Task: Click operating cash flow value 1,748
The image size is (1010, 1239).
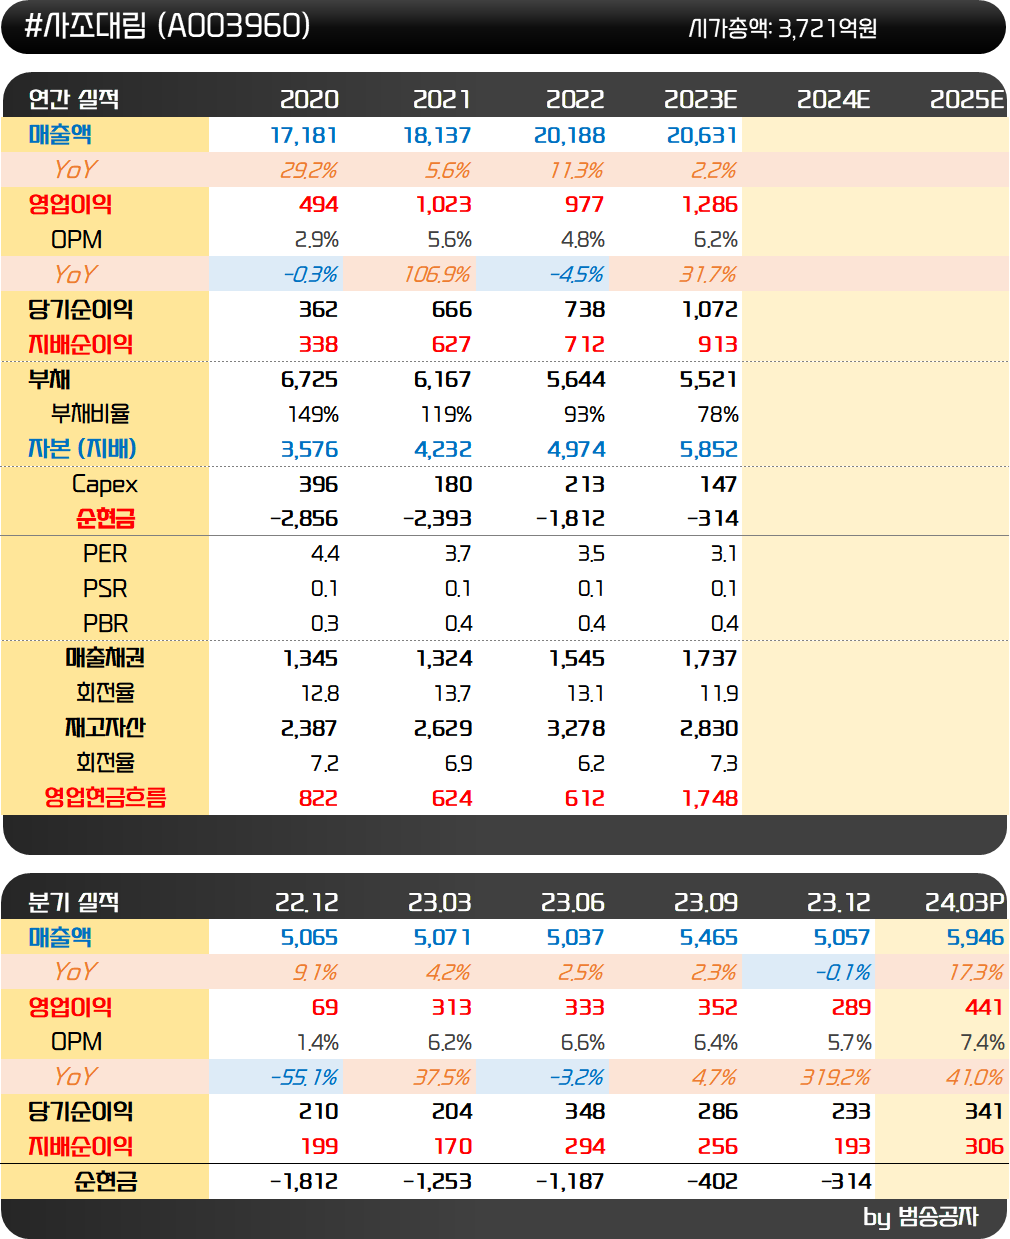Action: point(710,798)
